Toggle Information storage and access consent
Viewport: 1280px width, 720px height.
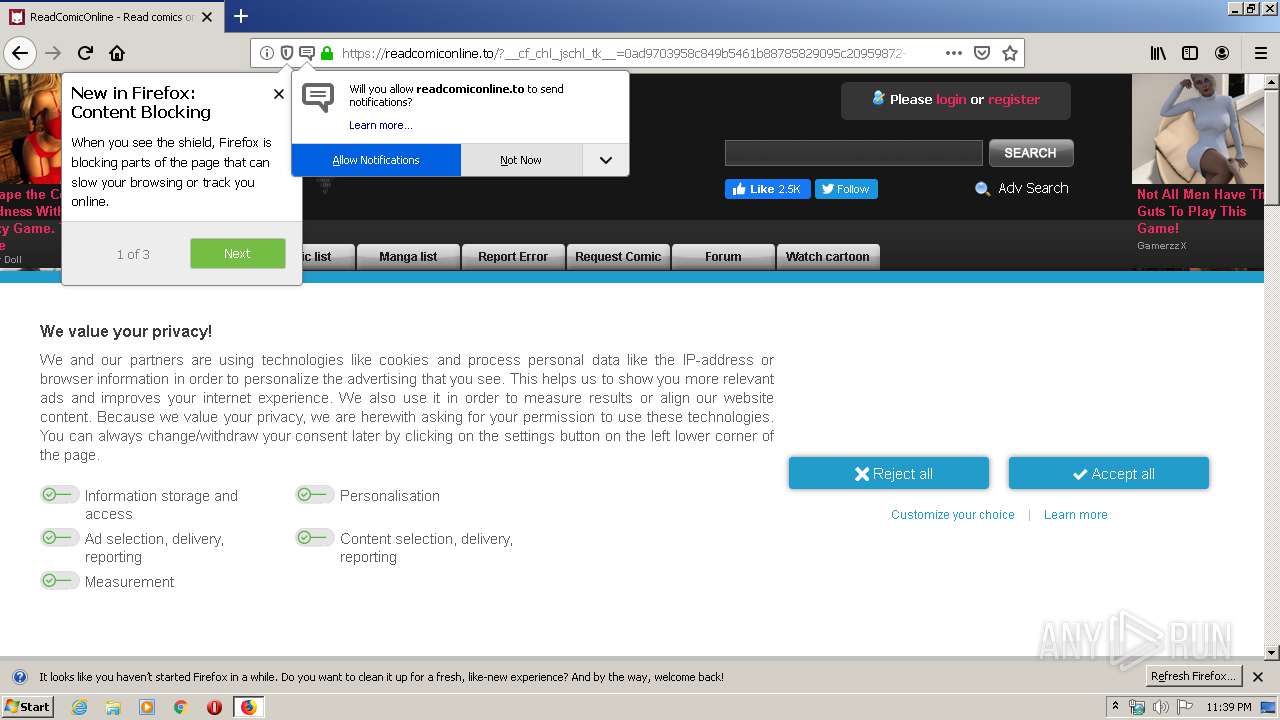[59, 494]
